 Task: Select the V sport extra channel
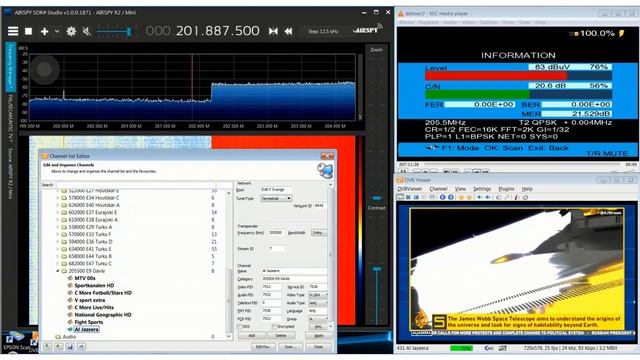coord(89,300)
